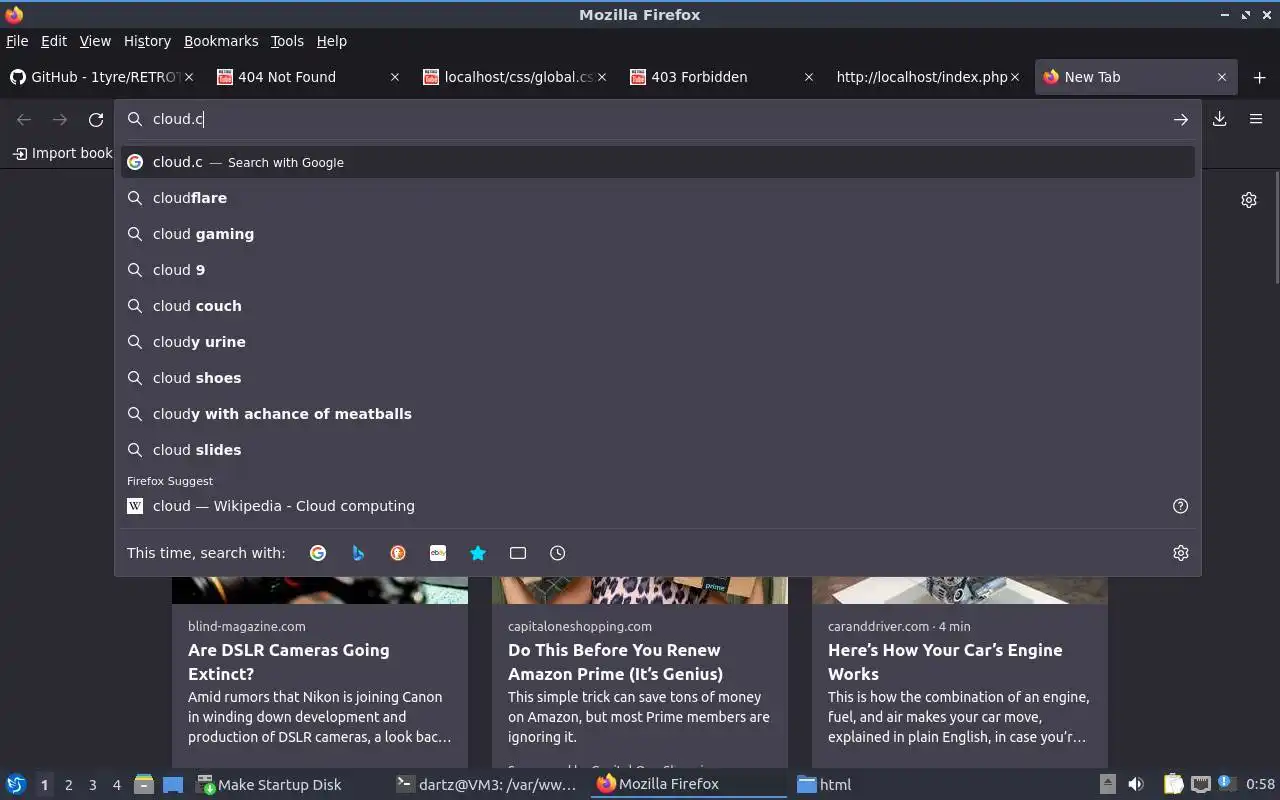1280x800 pixels.
Task: Search this time with eBay icon
Action: (x=438, y=553)
